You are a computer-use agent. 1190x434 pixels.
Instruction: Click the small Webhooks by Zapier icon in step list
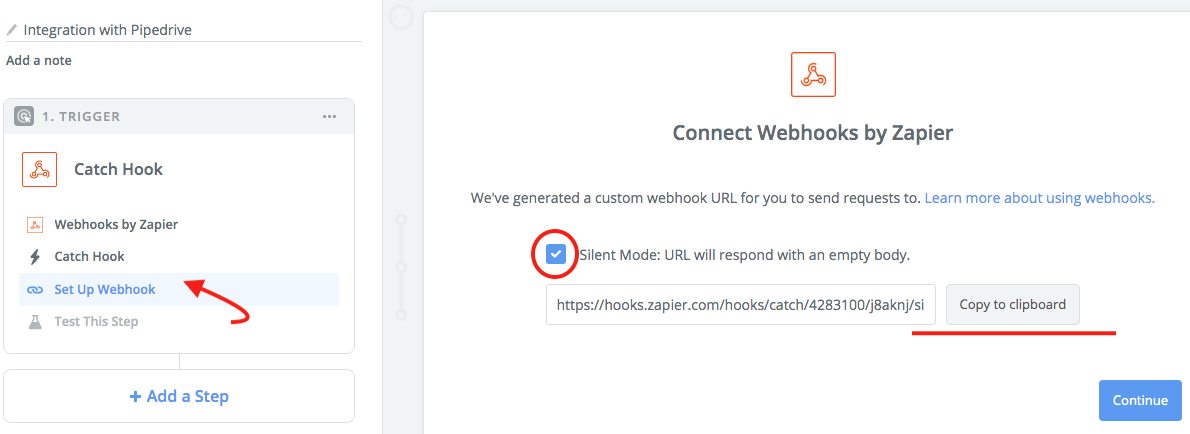pos(34,225)
